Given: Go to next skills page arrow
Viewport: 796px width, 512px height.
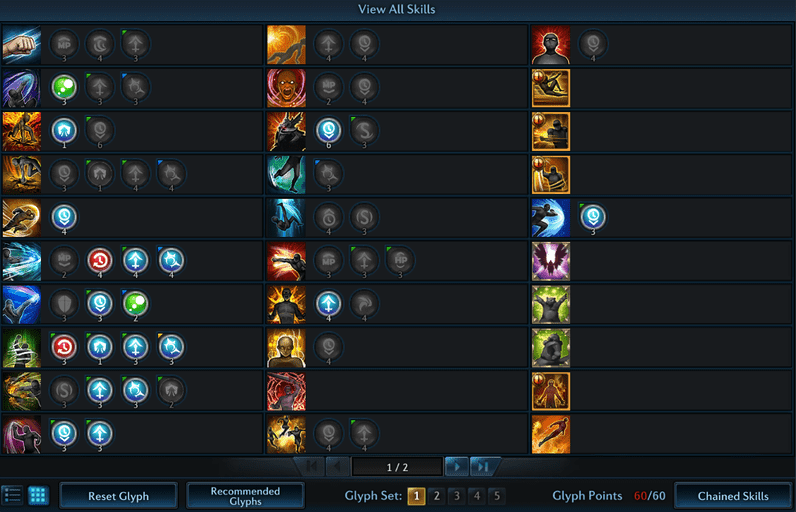Looking at the screenshot, I should tap(456, 466).
